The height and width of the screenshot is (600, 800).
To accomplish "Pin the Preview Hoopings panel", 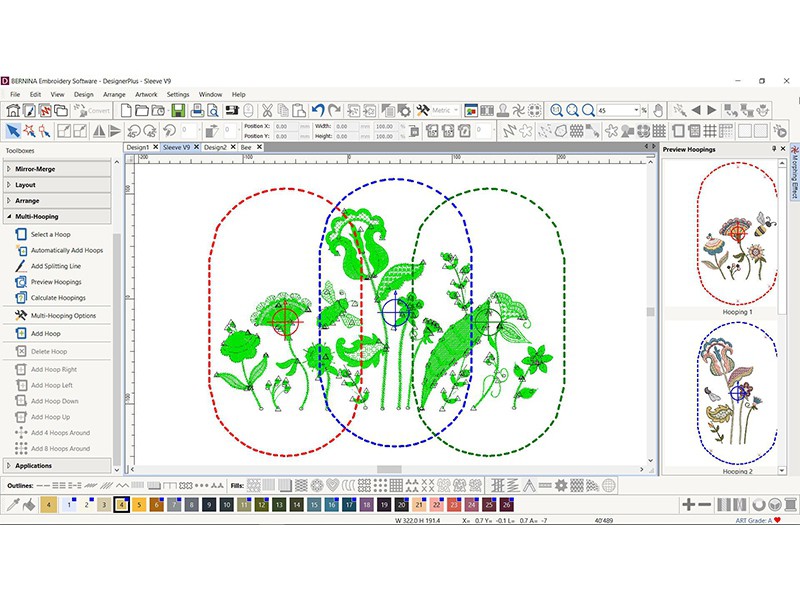I will 774,147.
